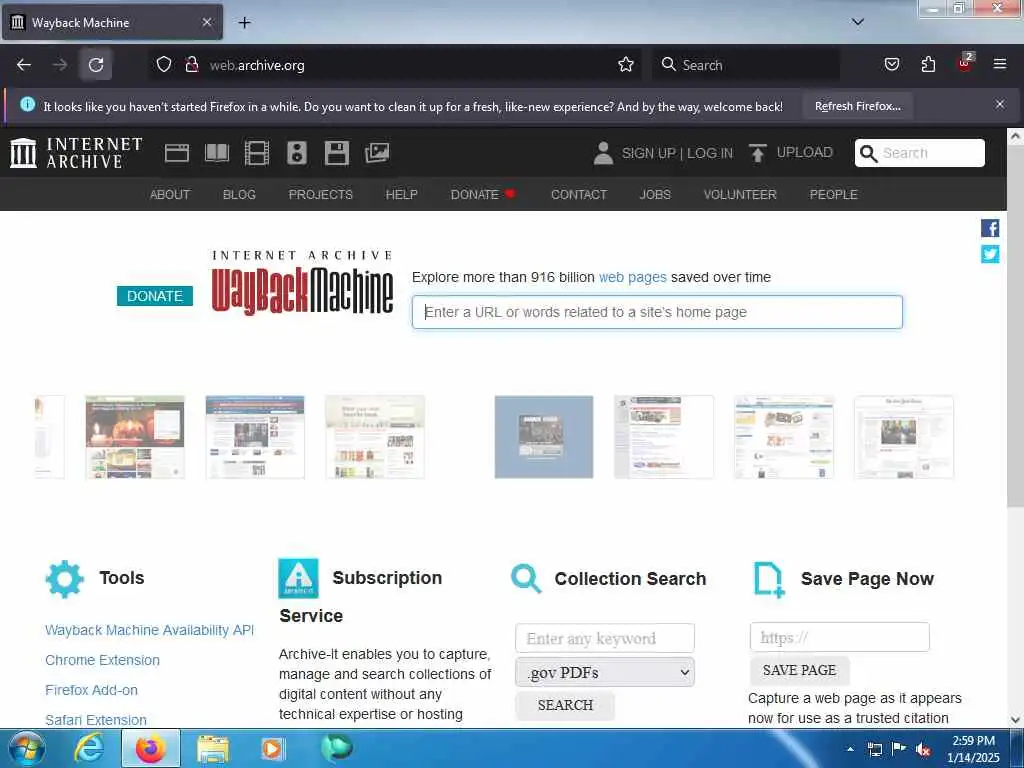This screenshot has width=1024, height=768.
Task: Bookmark this page with the star icon
Action: coord(626,65)
